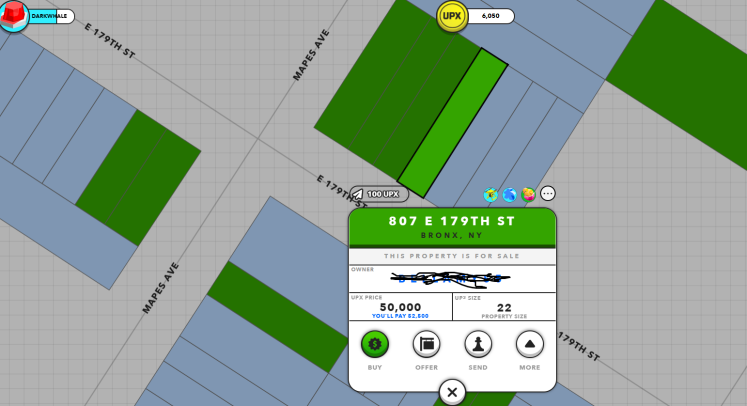Click the 100 UPX send fee badge

(379, 194)
